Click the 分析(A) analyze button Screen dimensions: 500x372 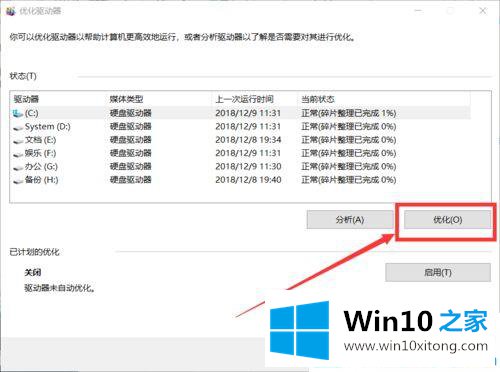(350, 219)
